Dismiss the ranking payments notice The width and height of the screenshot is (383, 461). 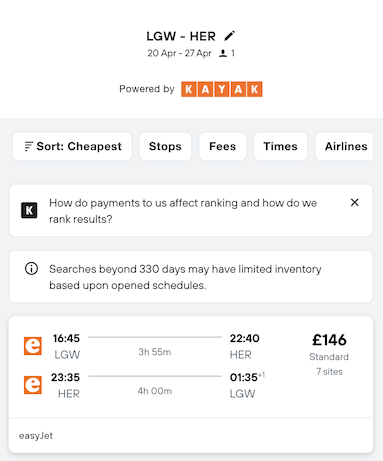click(x=355, y=202)
